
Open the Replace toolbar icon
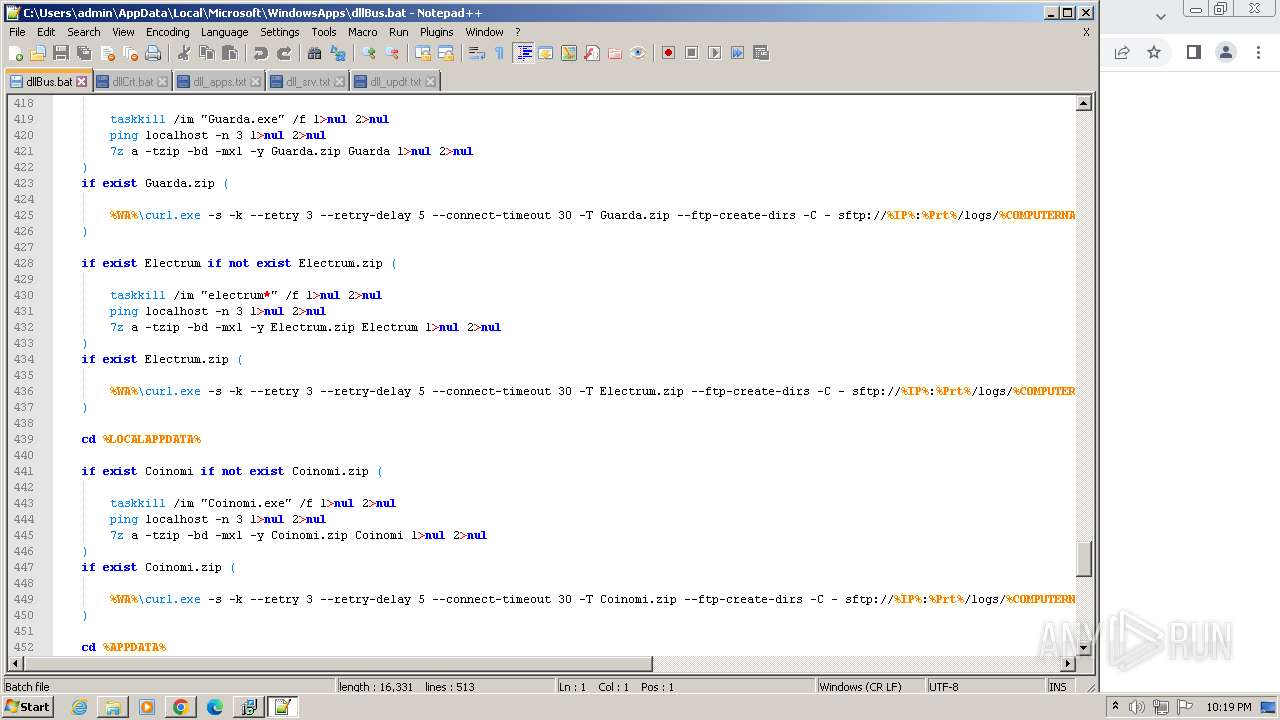tap(338, 53)
